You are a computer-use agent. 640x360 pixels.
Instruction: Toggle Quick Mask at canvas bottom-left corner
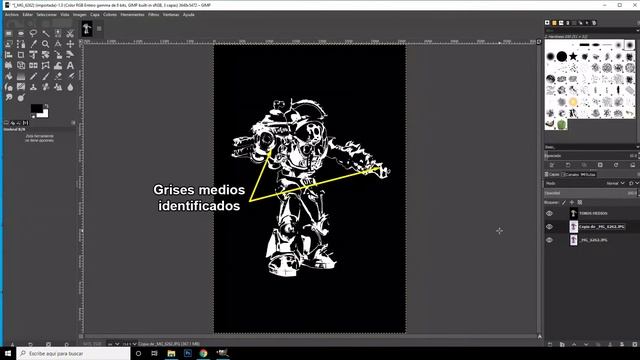pyautogui.click(x=81, y=337)
